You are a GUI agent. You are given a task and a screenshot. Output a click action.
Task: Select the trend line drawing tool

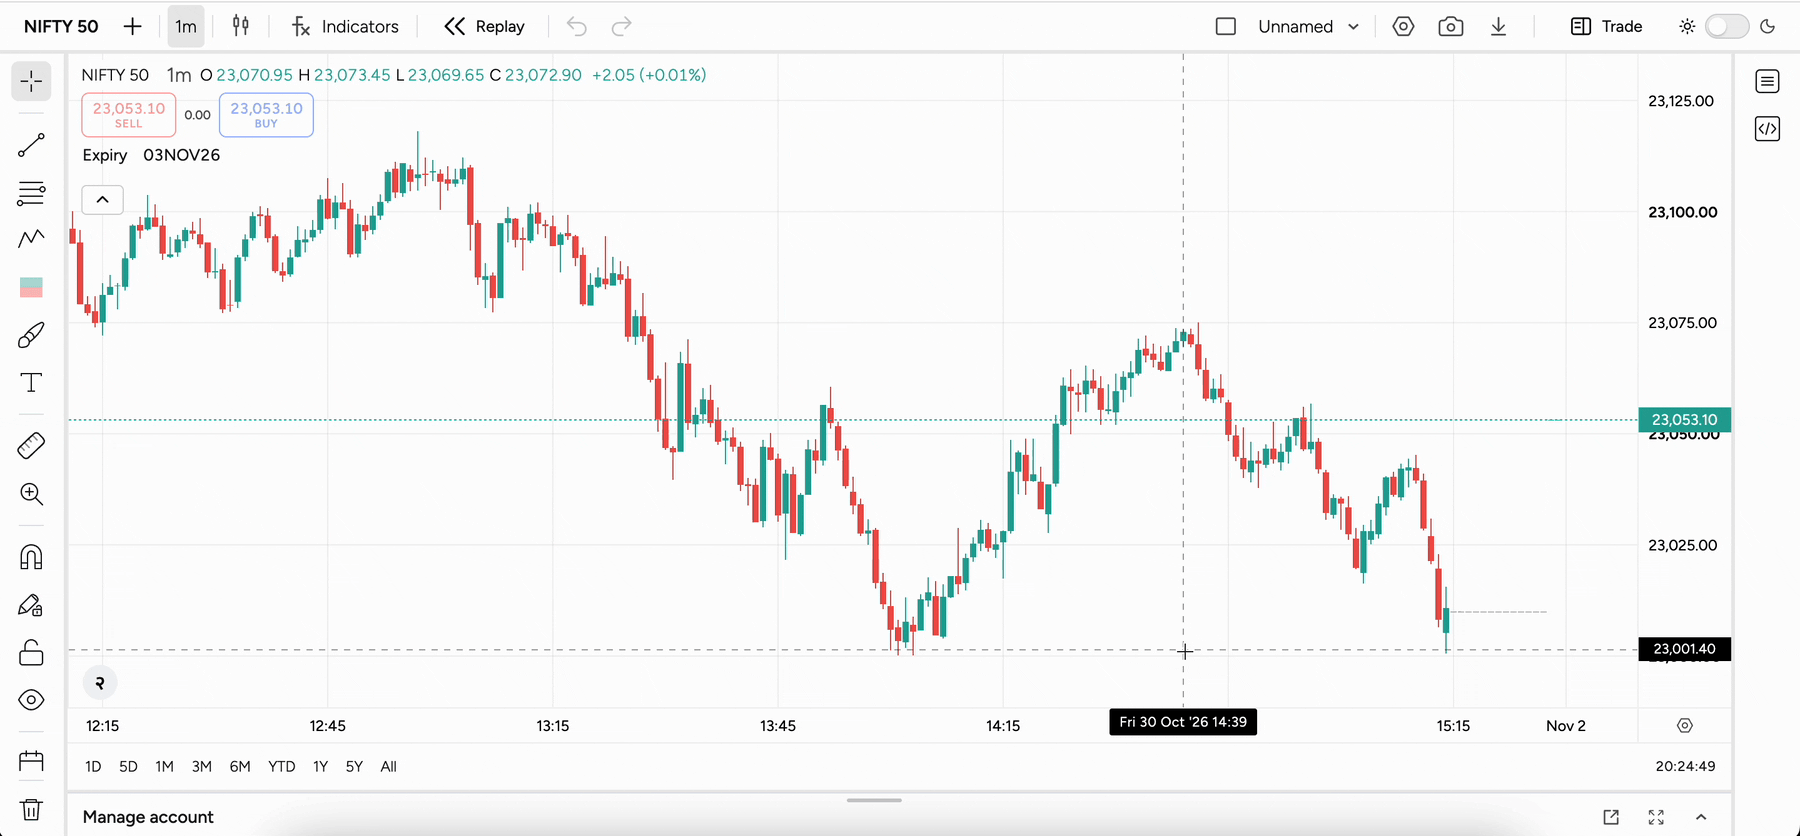31,146
